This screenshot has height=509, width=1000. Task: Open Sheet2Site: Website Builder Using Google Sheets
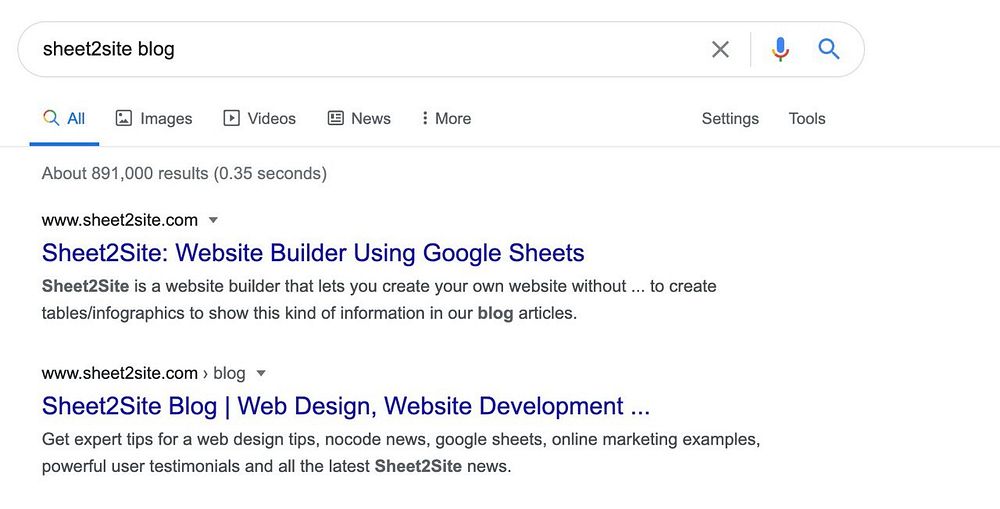[313, 252]
